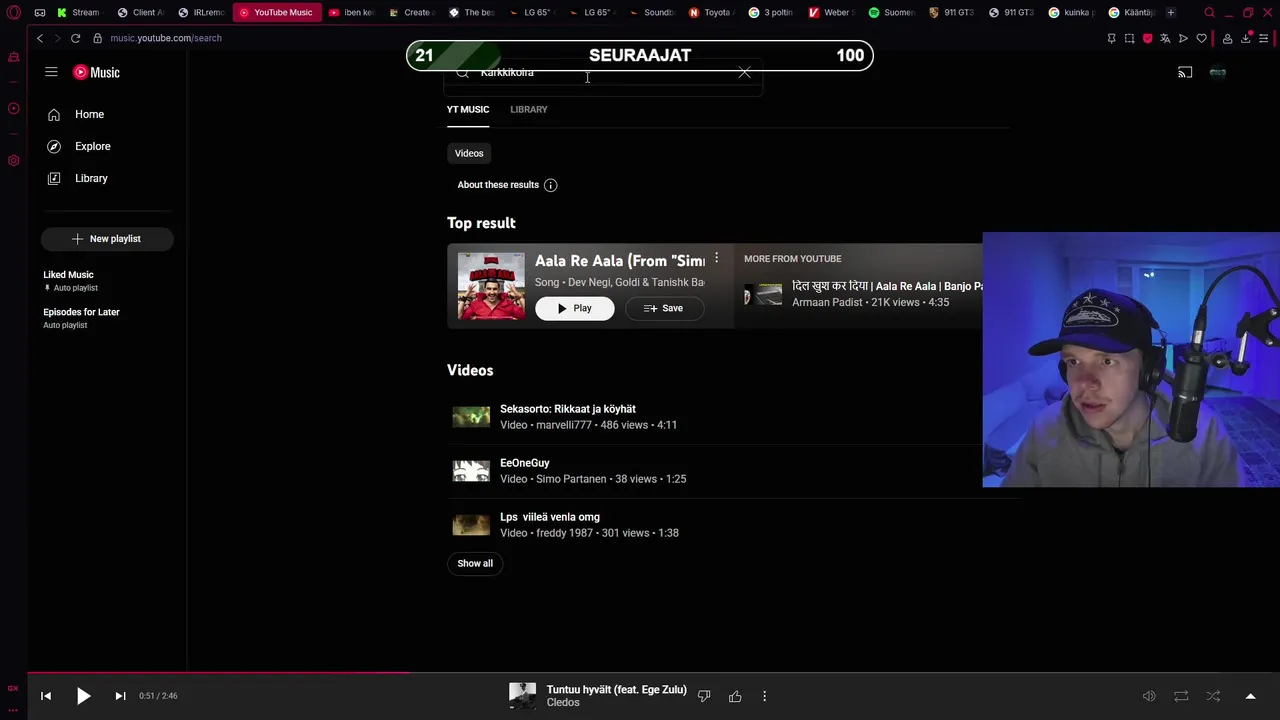Resume playback with the play button
The width and height of the screenshot is (1280, 720).
coord(84,696)
